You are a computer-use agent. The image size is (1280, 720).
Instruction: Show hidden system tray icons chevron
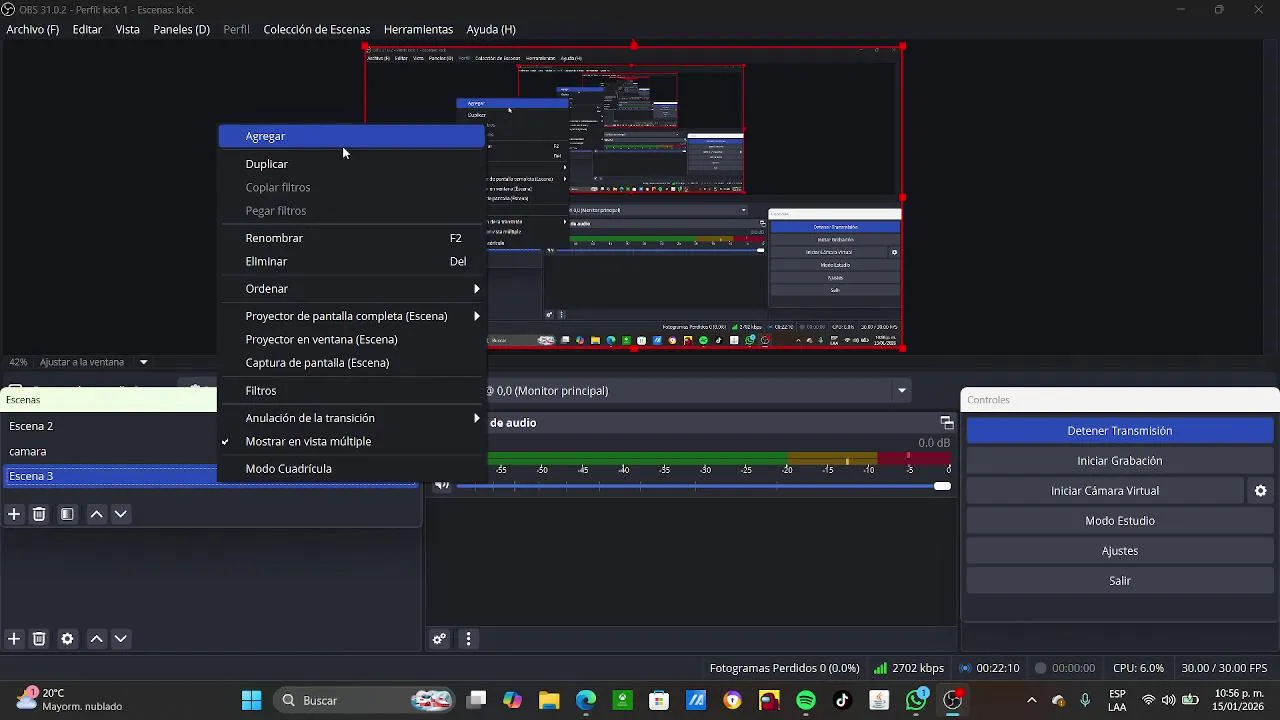click(x=1032, y=700)
